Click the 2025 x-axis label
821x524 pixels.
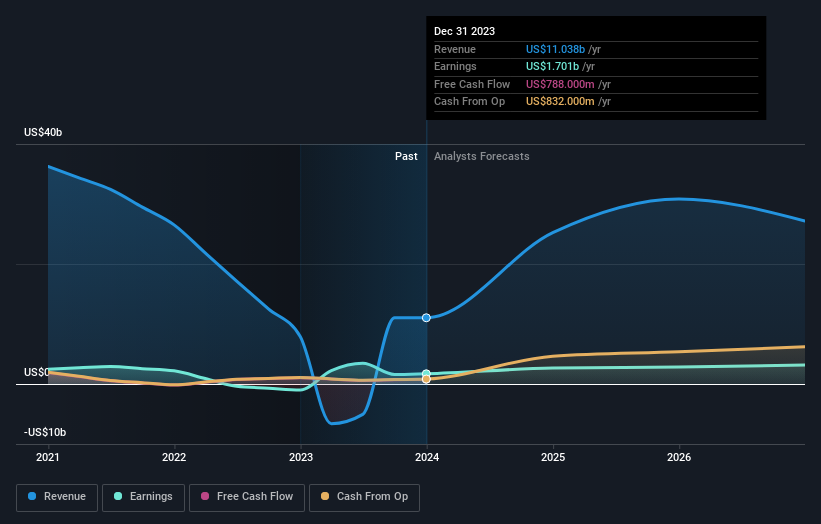pyautogui.click(x=553, y=457)
